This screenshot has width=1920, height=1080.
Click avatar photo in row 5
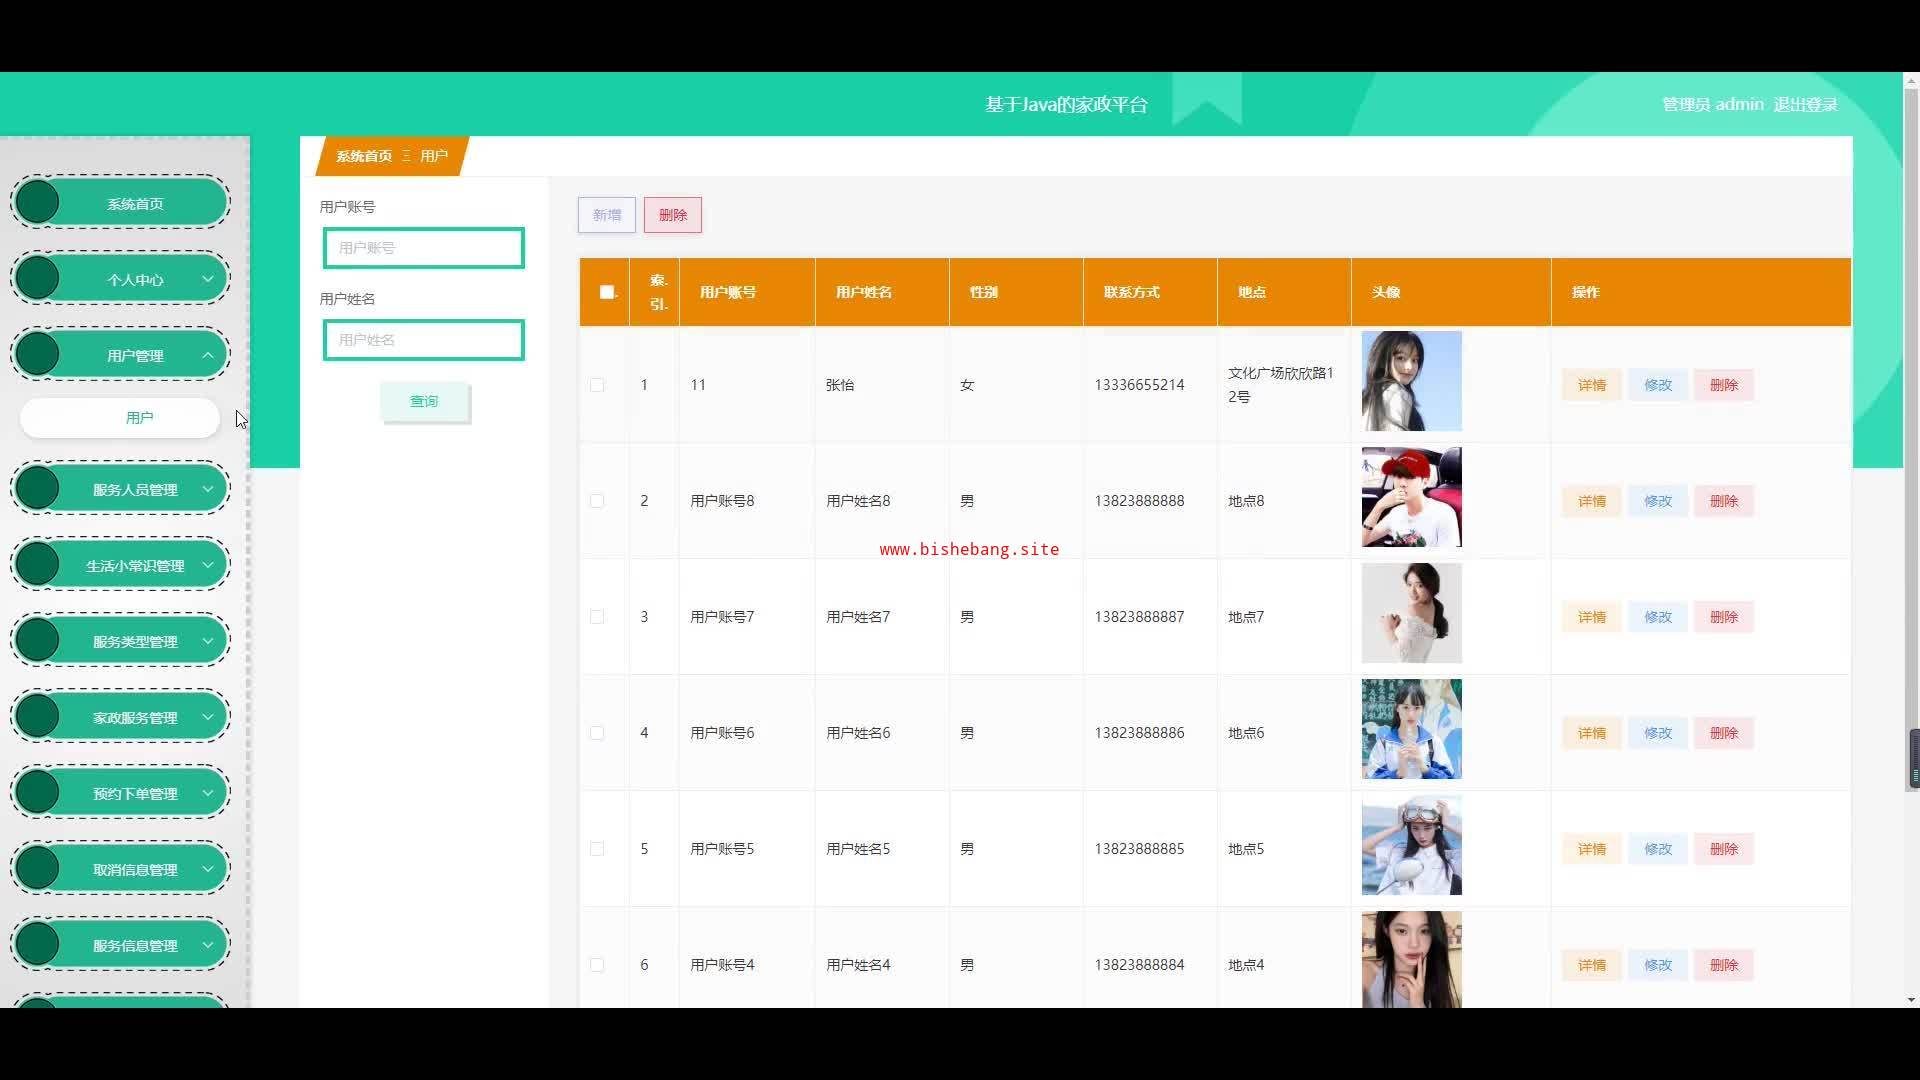pyautogui.click(x=1411, y=845)
